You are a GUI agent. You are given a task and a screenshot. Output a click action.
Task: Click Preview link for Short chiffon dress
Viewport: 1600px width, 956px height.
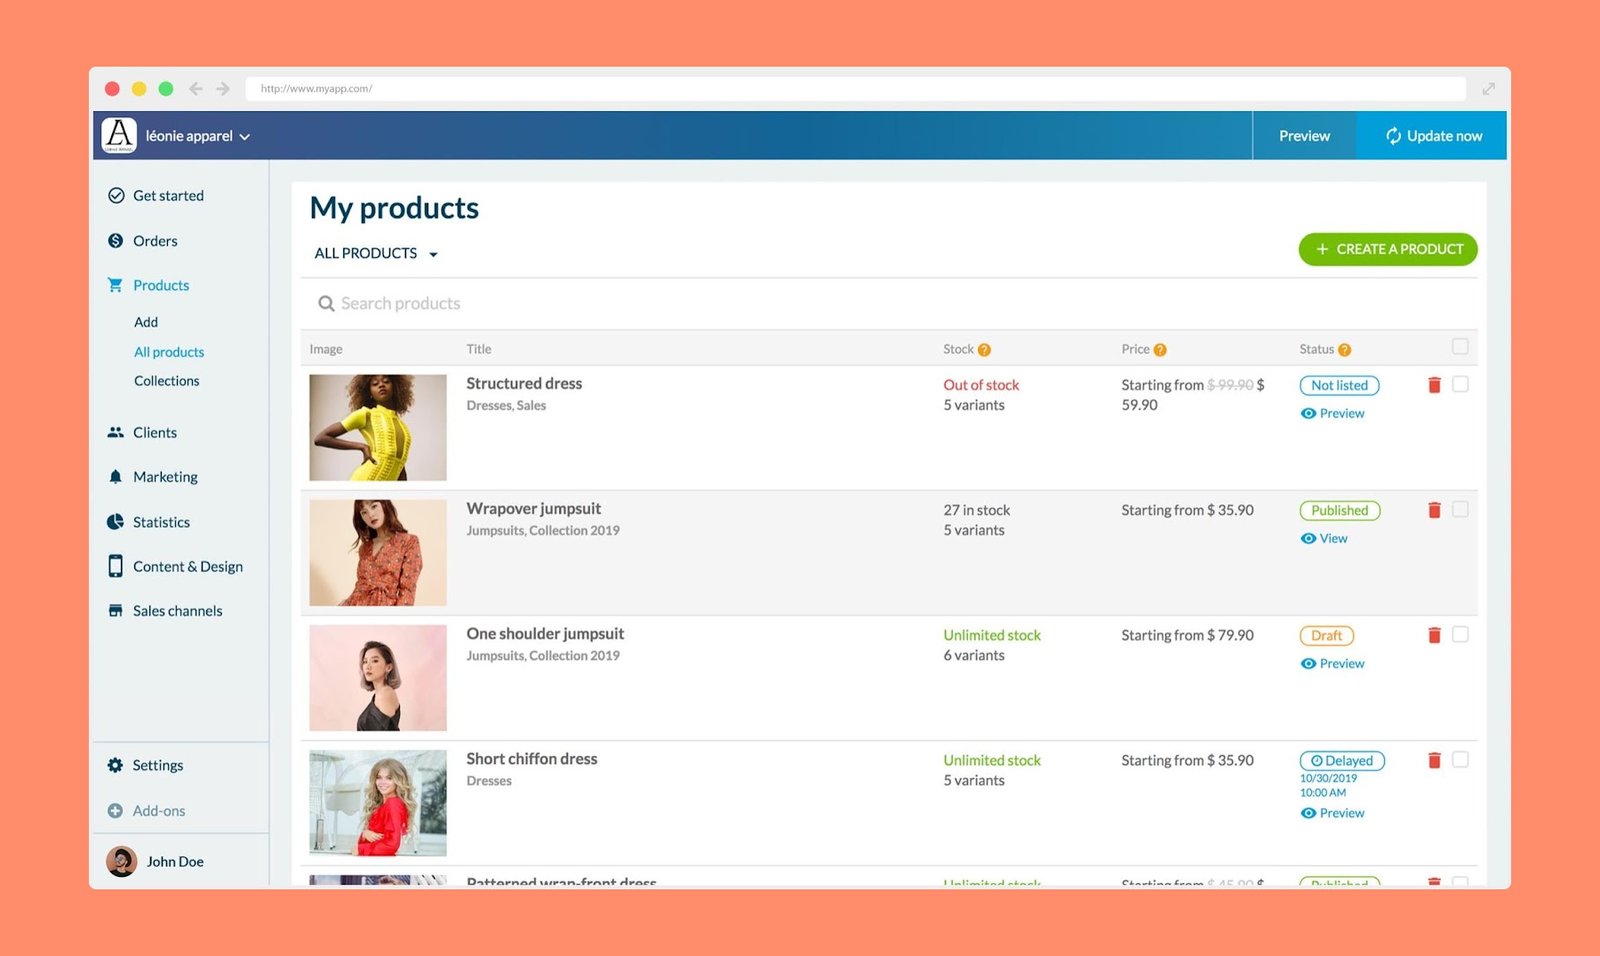(x=1332, y=813)
